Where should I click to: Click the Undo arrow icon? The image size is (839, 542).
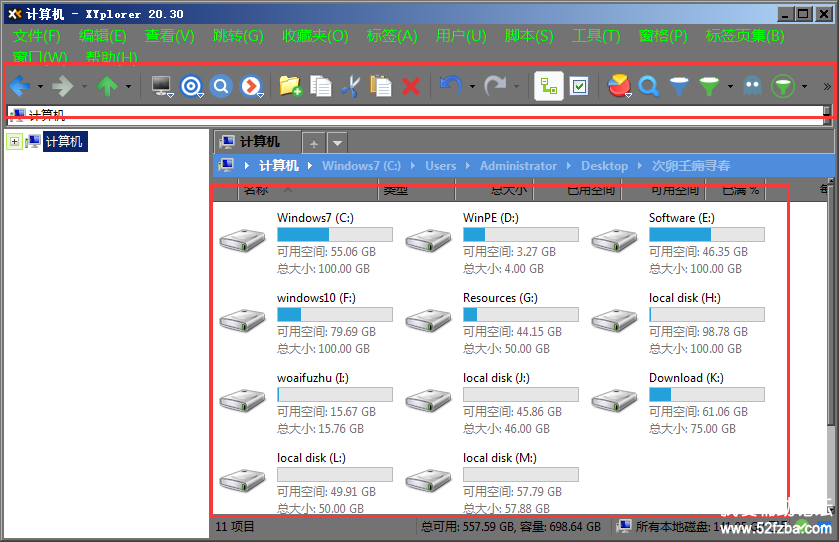point(451,86)
